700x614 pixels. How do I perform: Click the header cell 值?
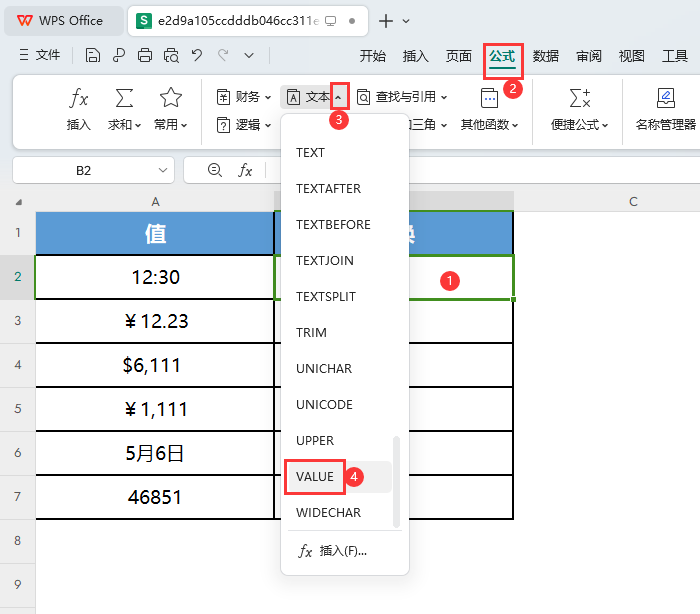tap(155, 234)
